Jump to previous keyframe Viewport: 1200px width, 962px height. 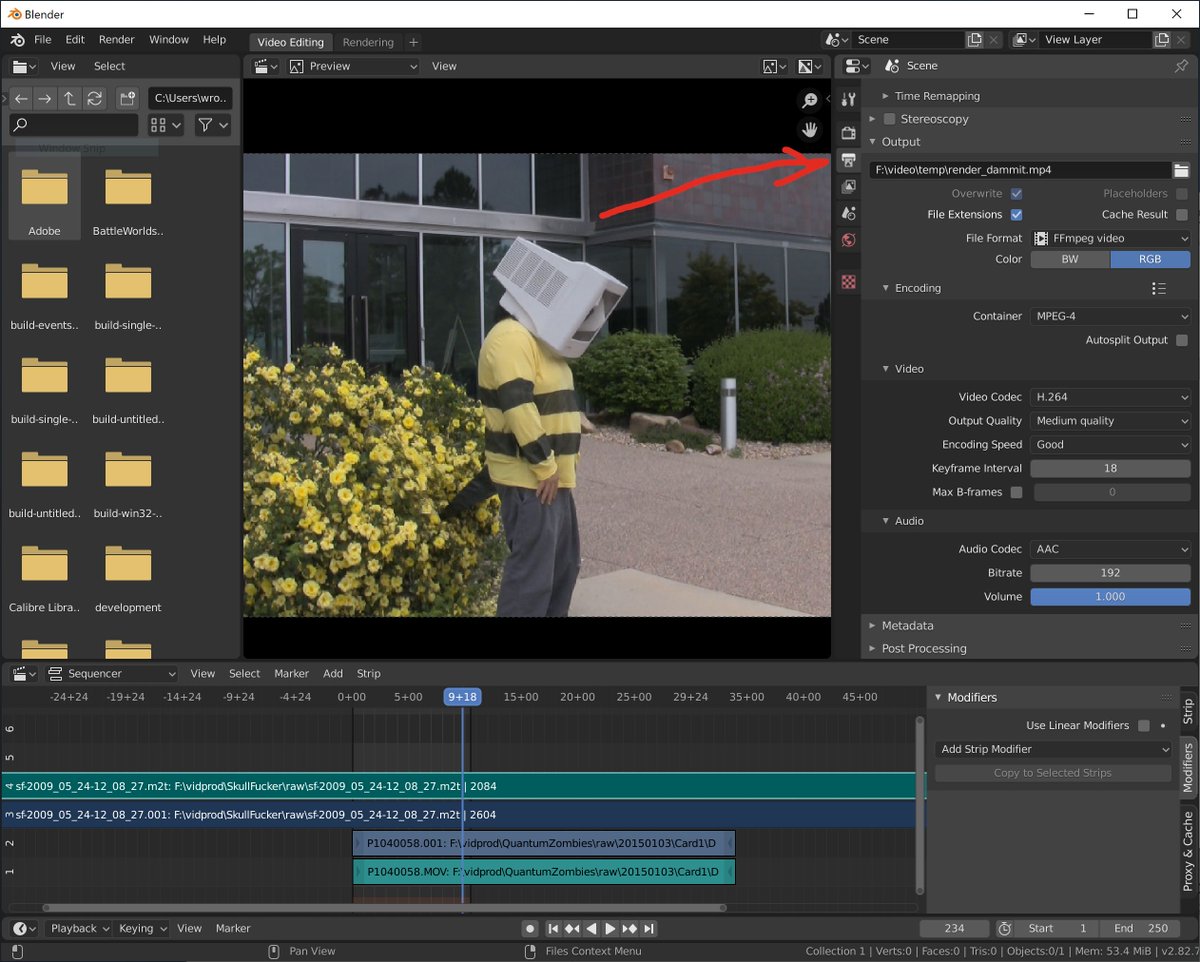(572, 929)
